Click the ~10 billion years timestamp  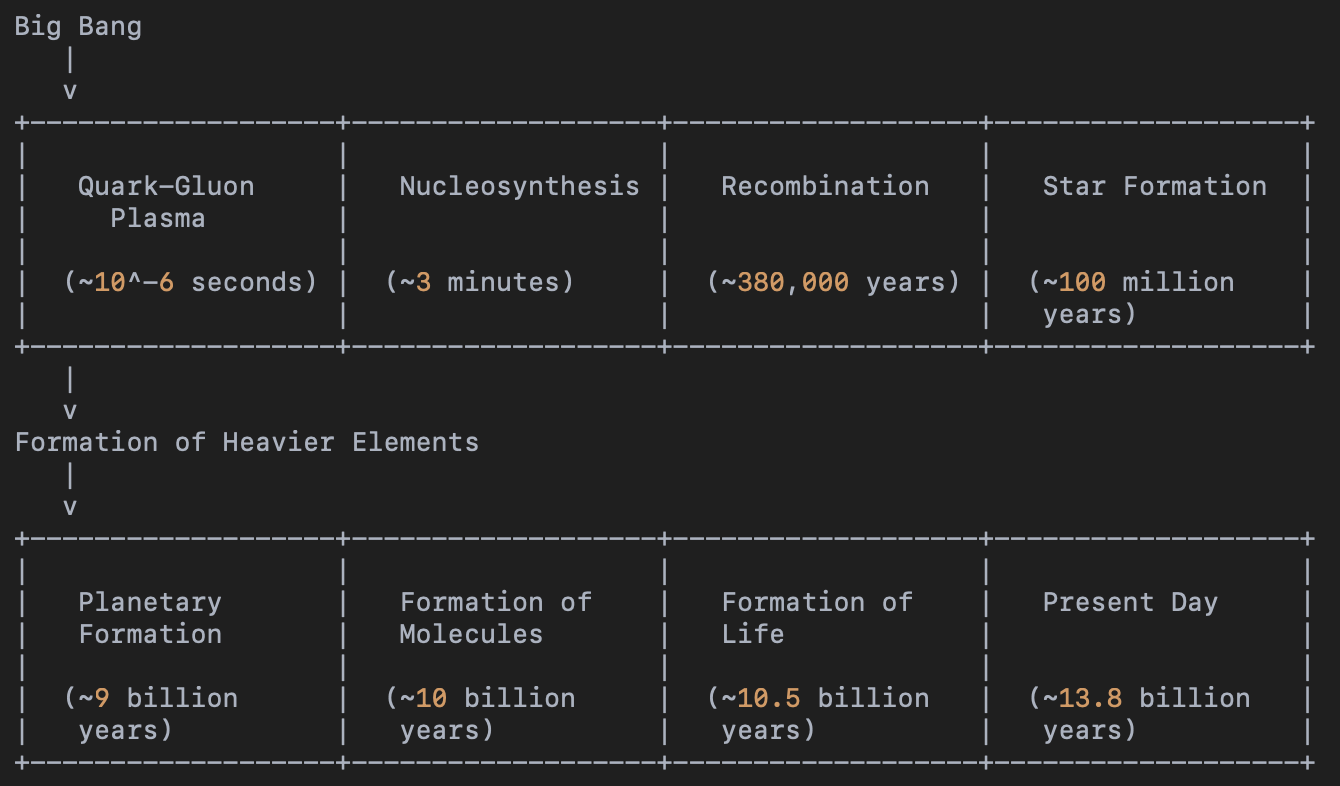[x=480, y=713]
